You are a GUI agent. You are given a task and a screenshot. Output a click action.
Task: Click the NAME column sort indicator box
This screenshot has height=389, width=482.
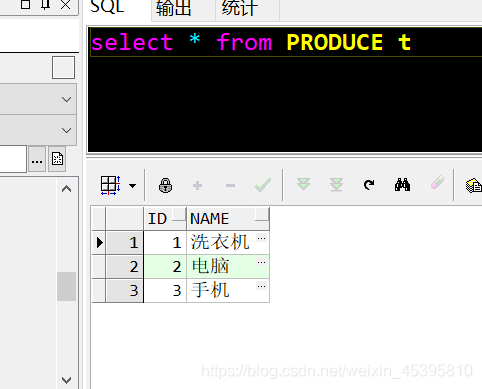pos(261,214)
